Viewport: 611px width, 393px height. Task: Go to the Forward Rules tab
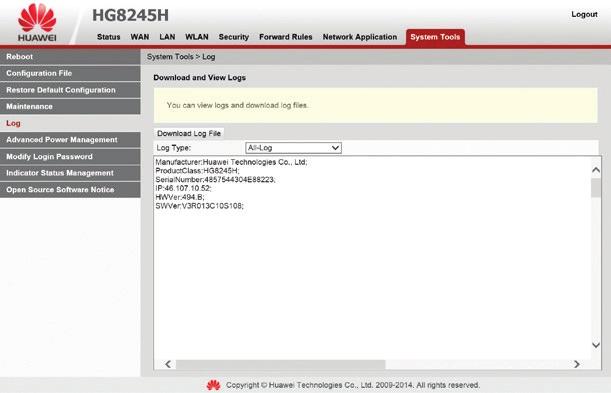point(286,37)
